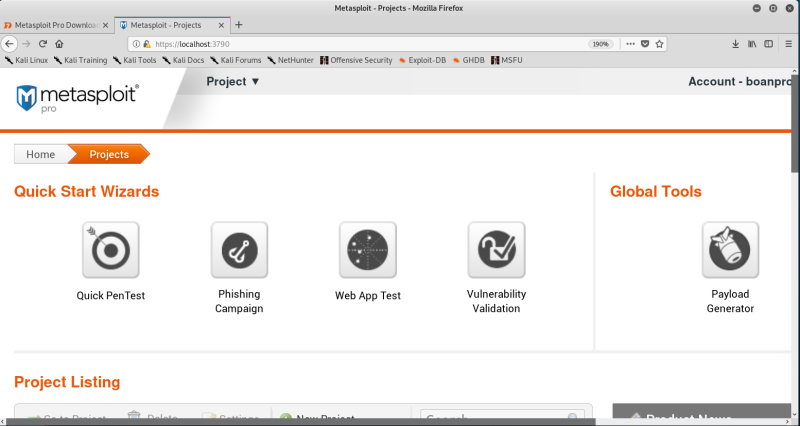Reset the 190% zoom level indicator
This screenshot has height=426, width=800.
point(601,44)
